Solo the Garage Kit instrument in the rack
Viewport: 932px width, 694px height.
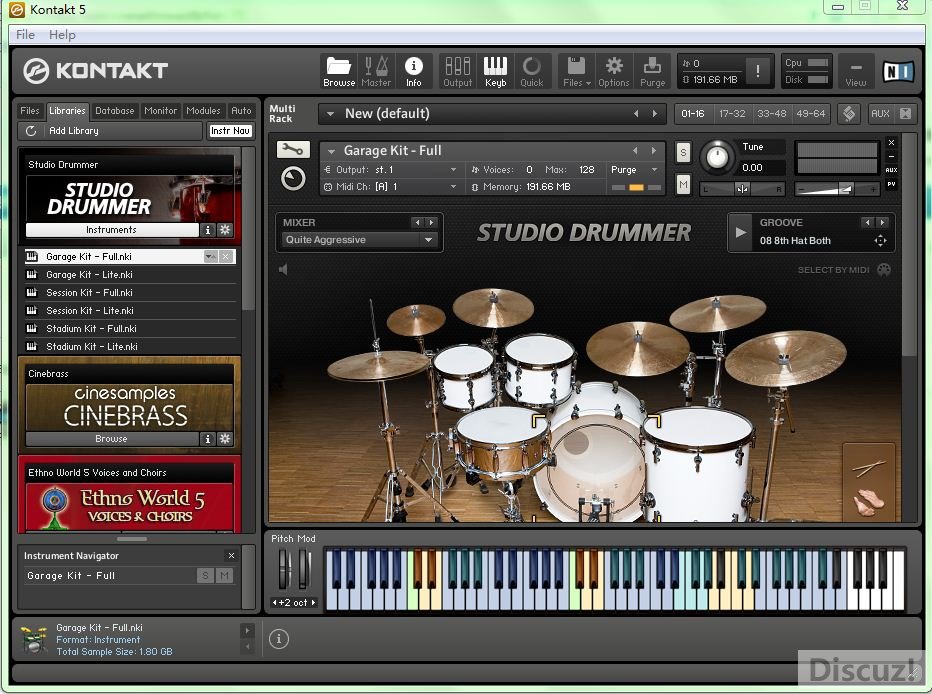pos(683,153)
